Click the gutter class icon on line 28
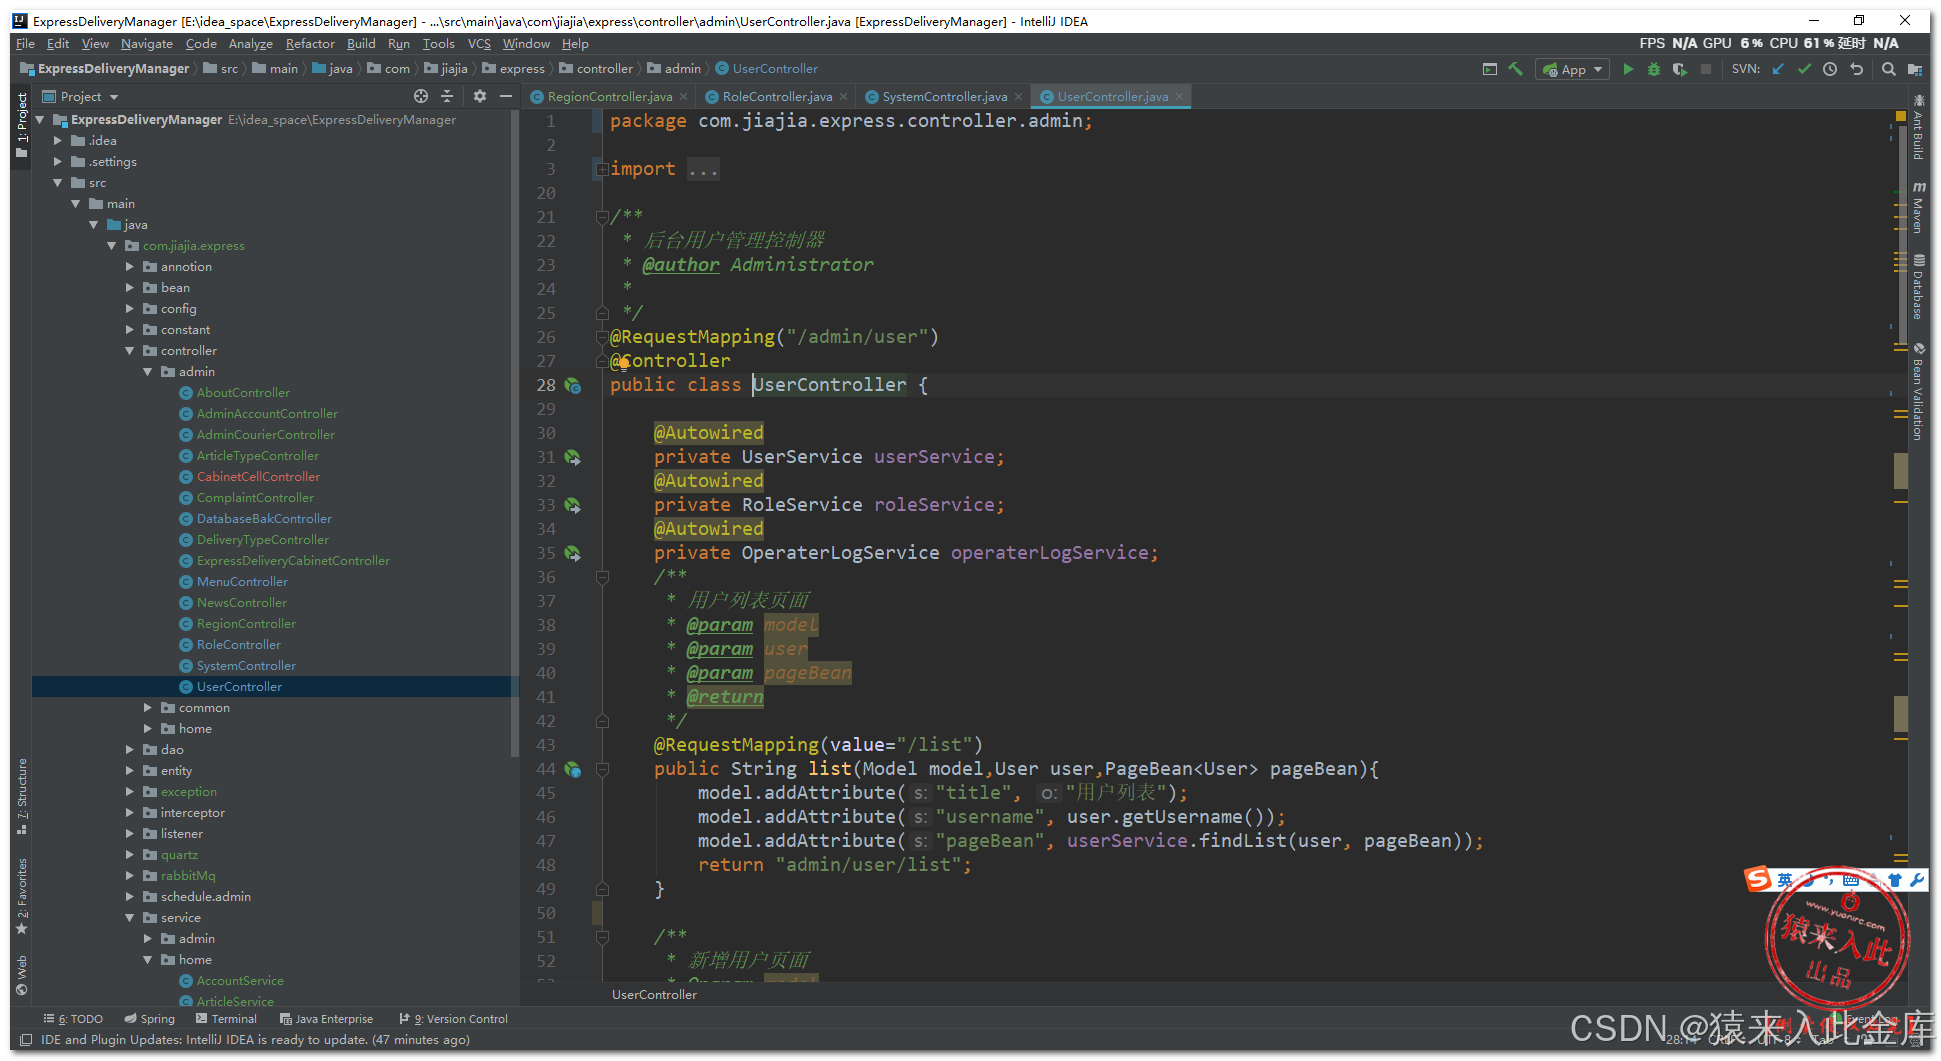Viewport: 1941px width, 1061px height. [x=573, y=385]
